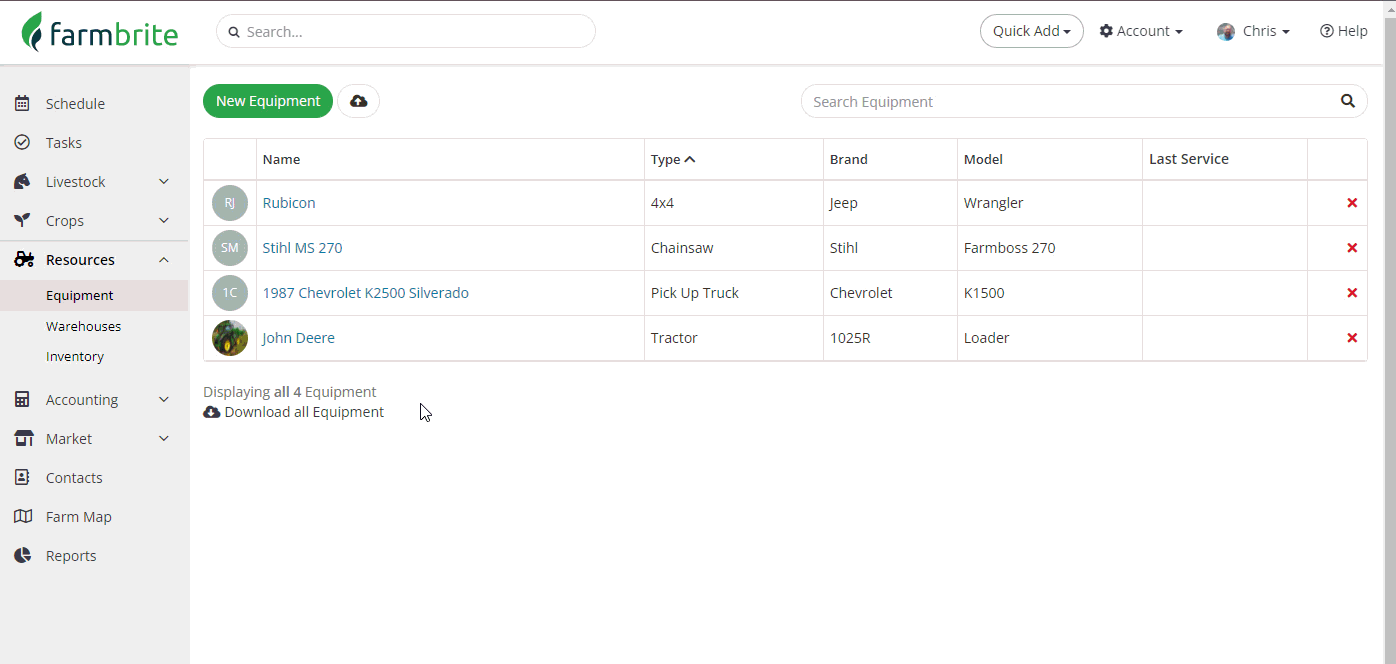This screenshot has height=664, width=1396.
Task: Expand the Accounting sidebar section
Action: coord(164,400)
